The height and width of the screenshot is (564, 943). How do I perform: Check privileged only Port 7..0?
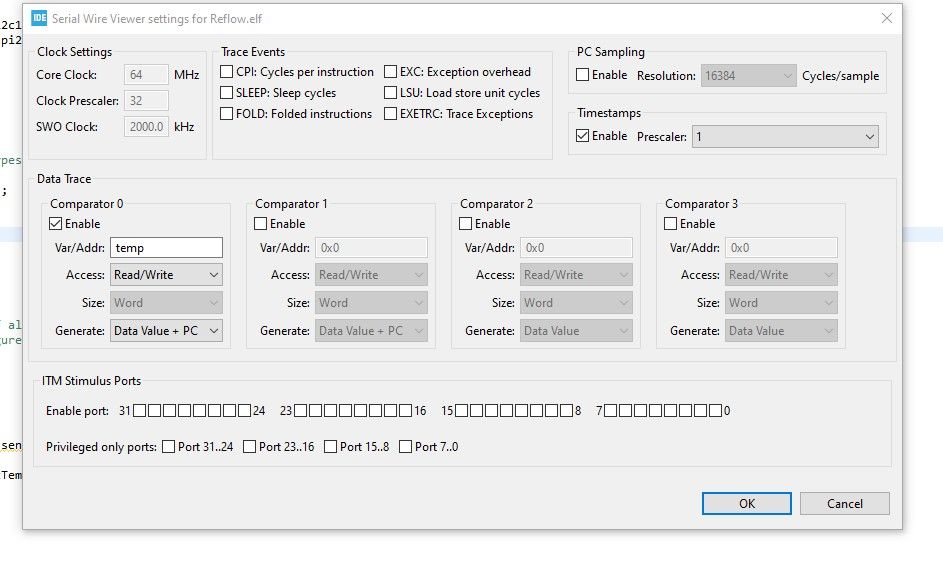[406, 447]
